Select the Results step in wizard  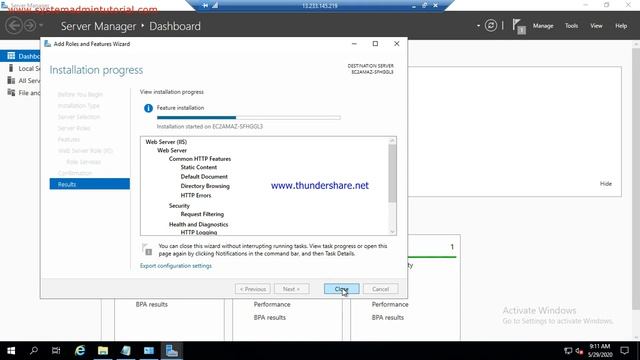pos(90,184)
